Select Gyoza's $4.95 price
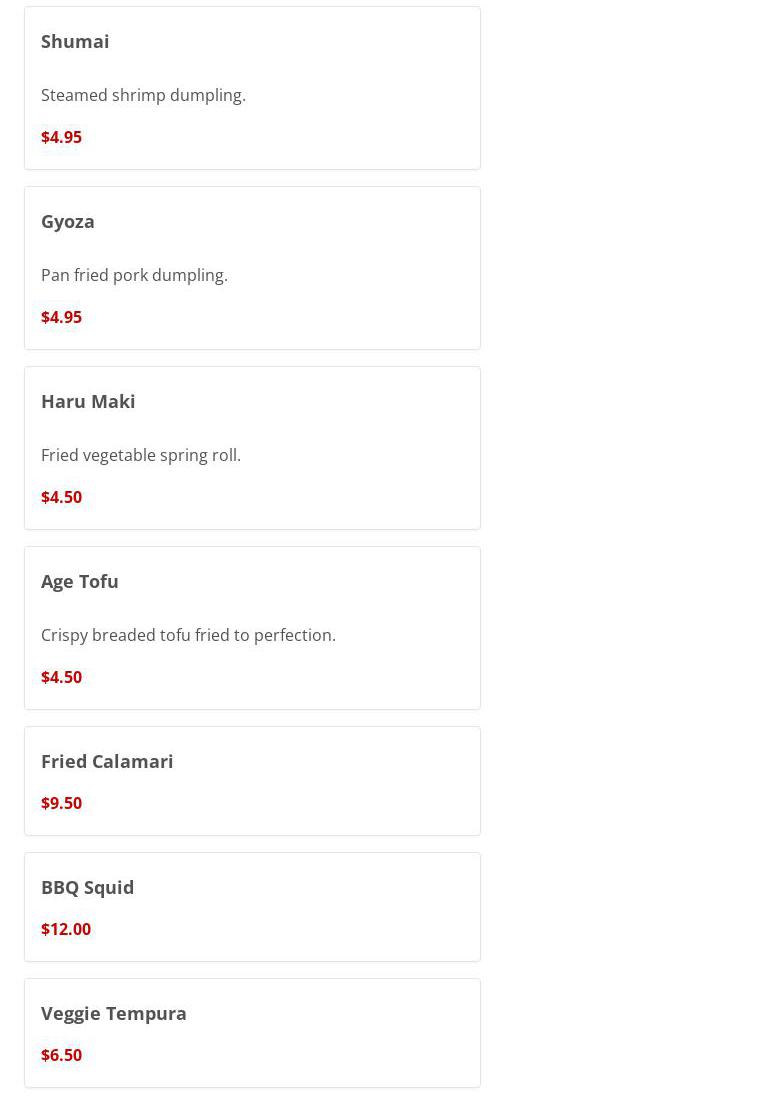The height and width of the screenshot is (1098, 770). 61,317
